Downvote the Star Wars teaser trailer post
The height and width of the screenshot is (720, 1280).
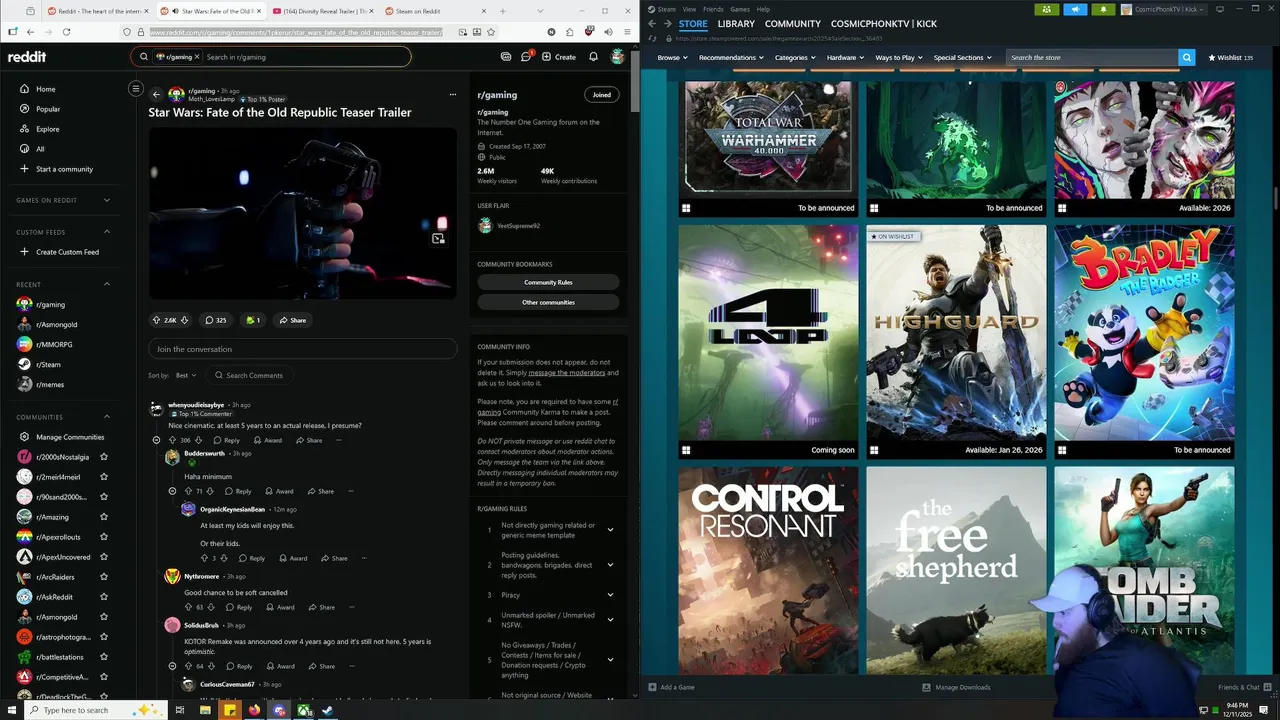(184, 320)
